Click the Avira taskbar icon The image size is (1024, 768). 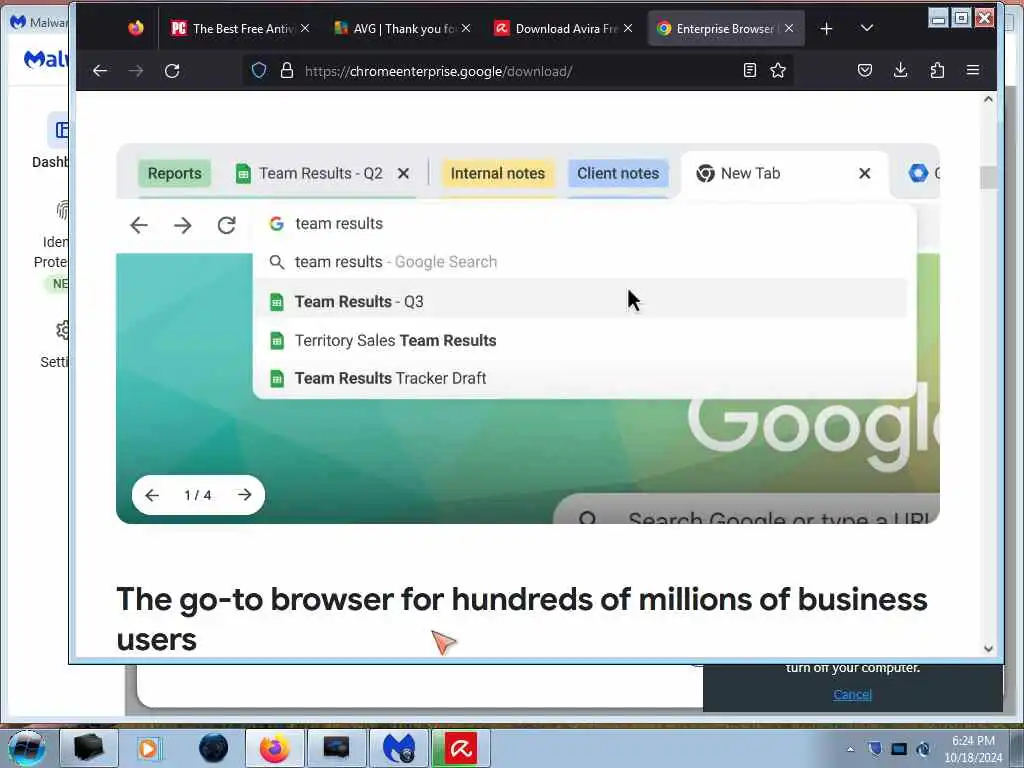tap(461, 748)
